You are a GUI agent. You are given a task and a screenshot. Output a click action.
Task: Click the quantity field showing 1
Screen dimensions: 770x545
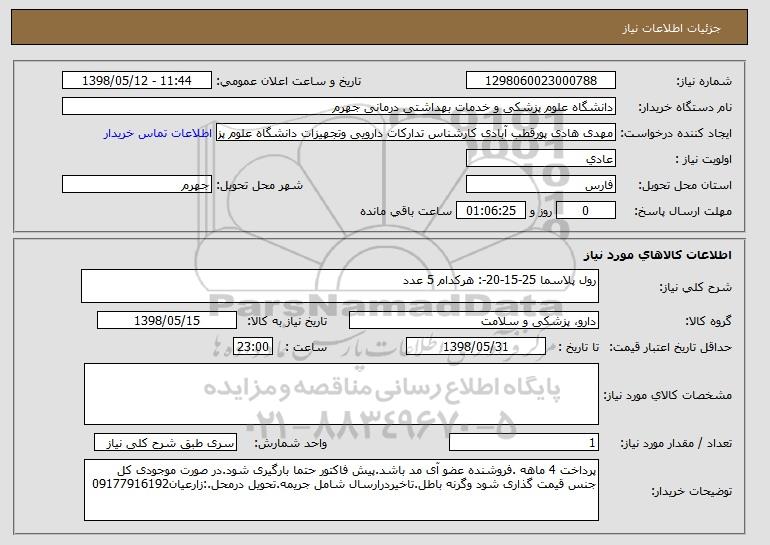[524, 442]
